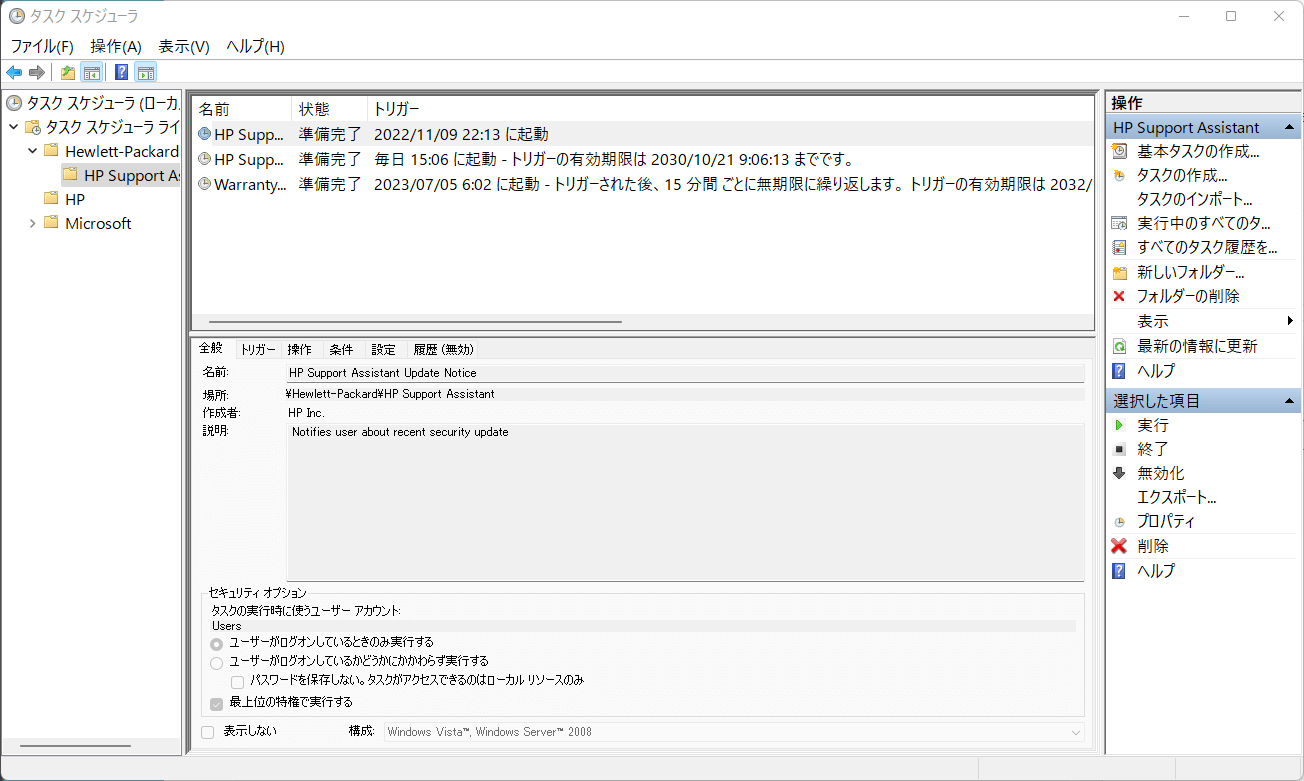This screenshot has width=1304, height=781.
Task: Toggle the 表示しない checkbox
Action: (x=208, y=732)
